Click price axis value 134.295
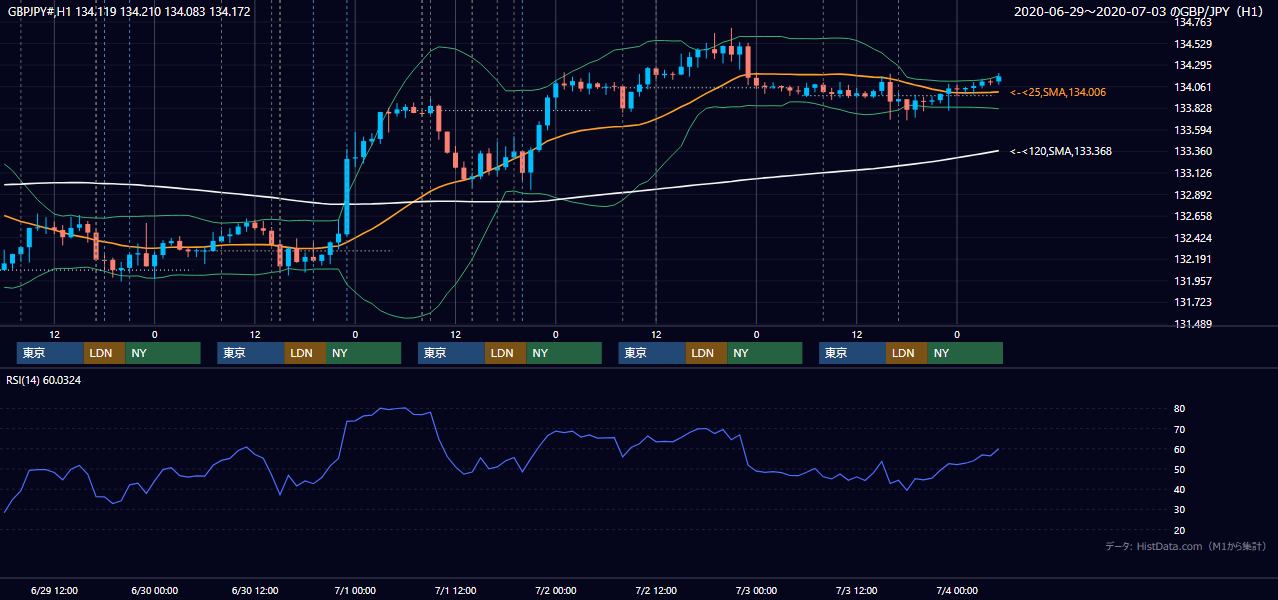 coord(1193,66)
